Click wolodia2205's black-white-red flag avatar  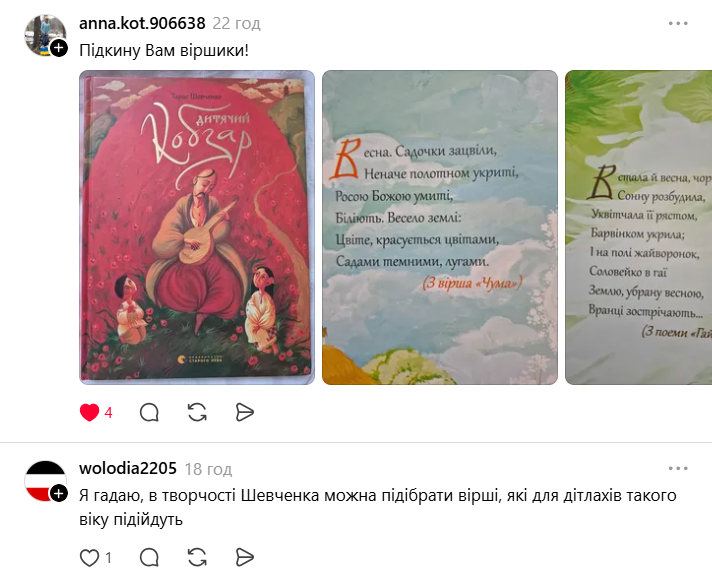pyautogui.click(x=45, y=481)
